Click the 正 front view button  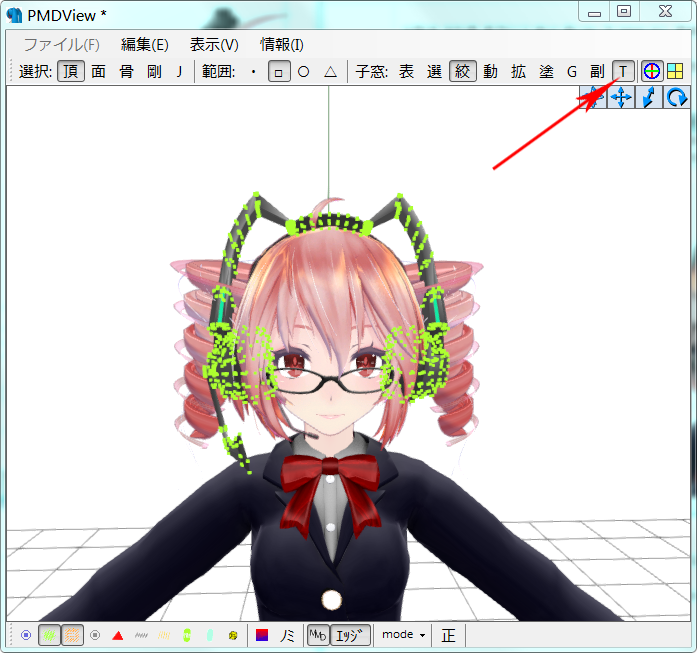[449, 635]
